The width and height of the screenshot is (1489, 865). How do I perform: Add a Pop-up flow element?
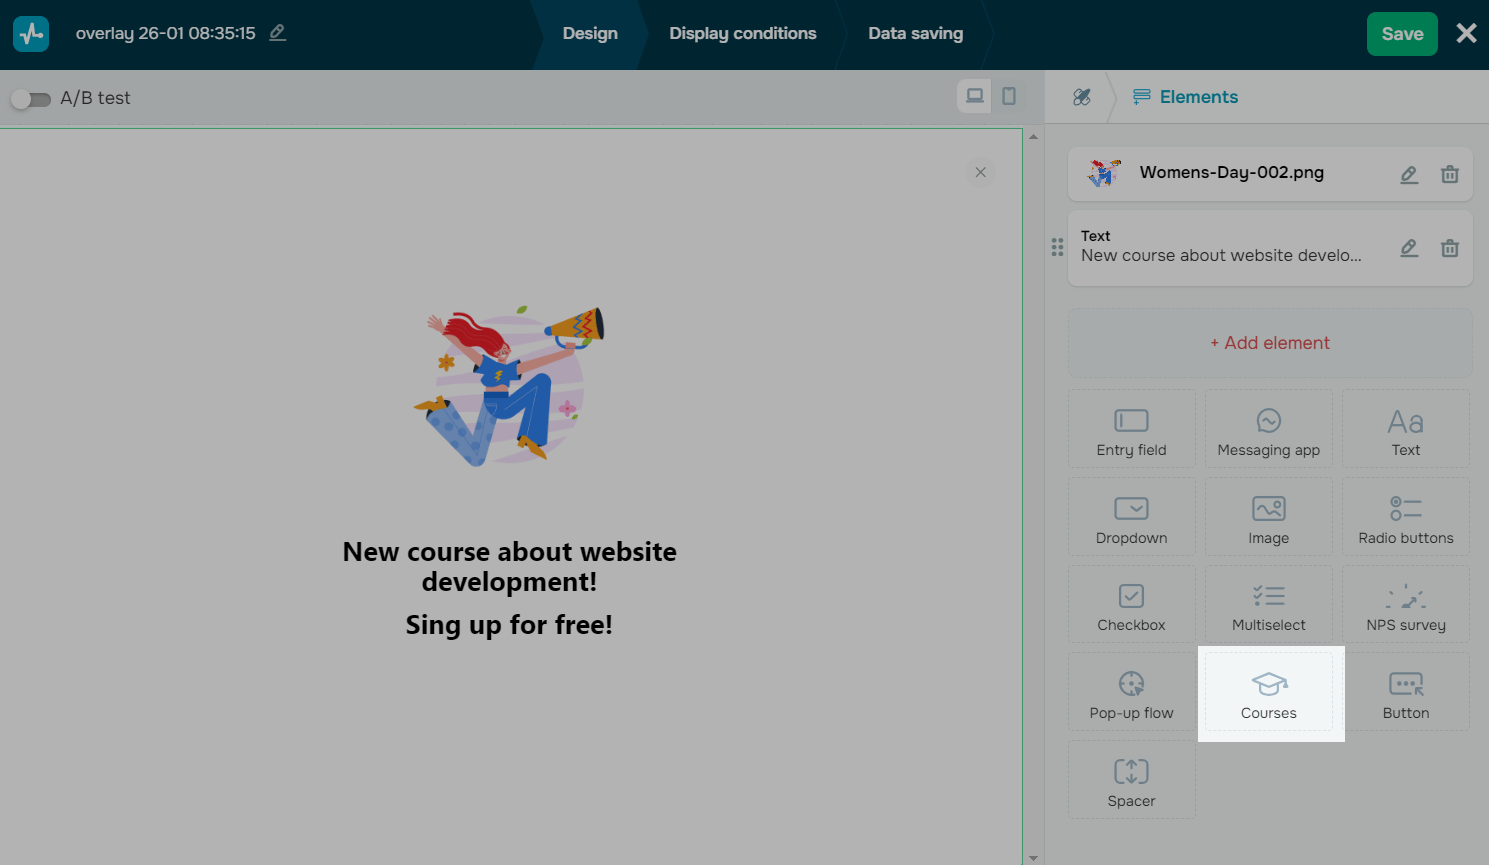pos(1132,692)
